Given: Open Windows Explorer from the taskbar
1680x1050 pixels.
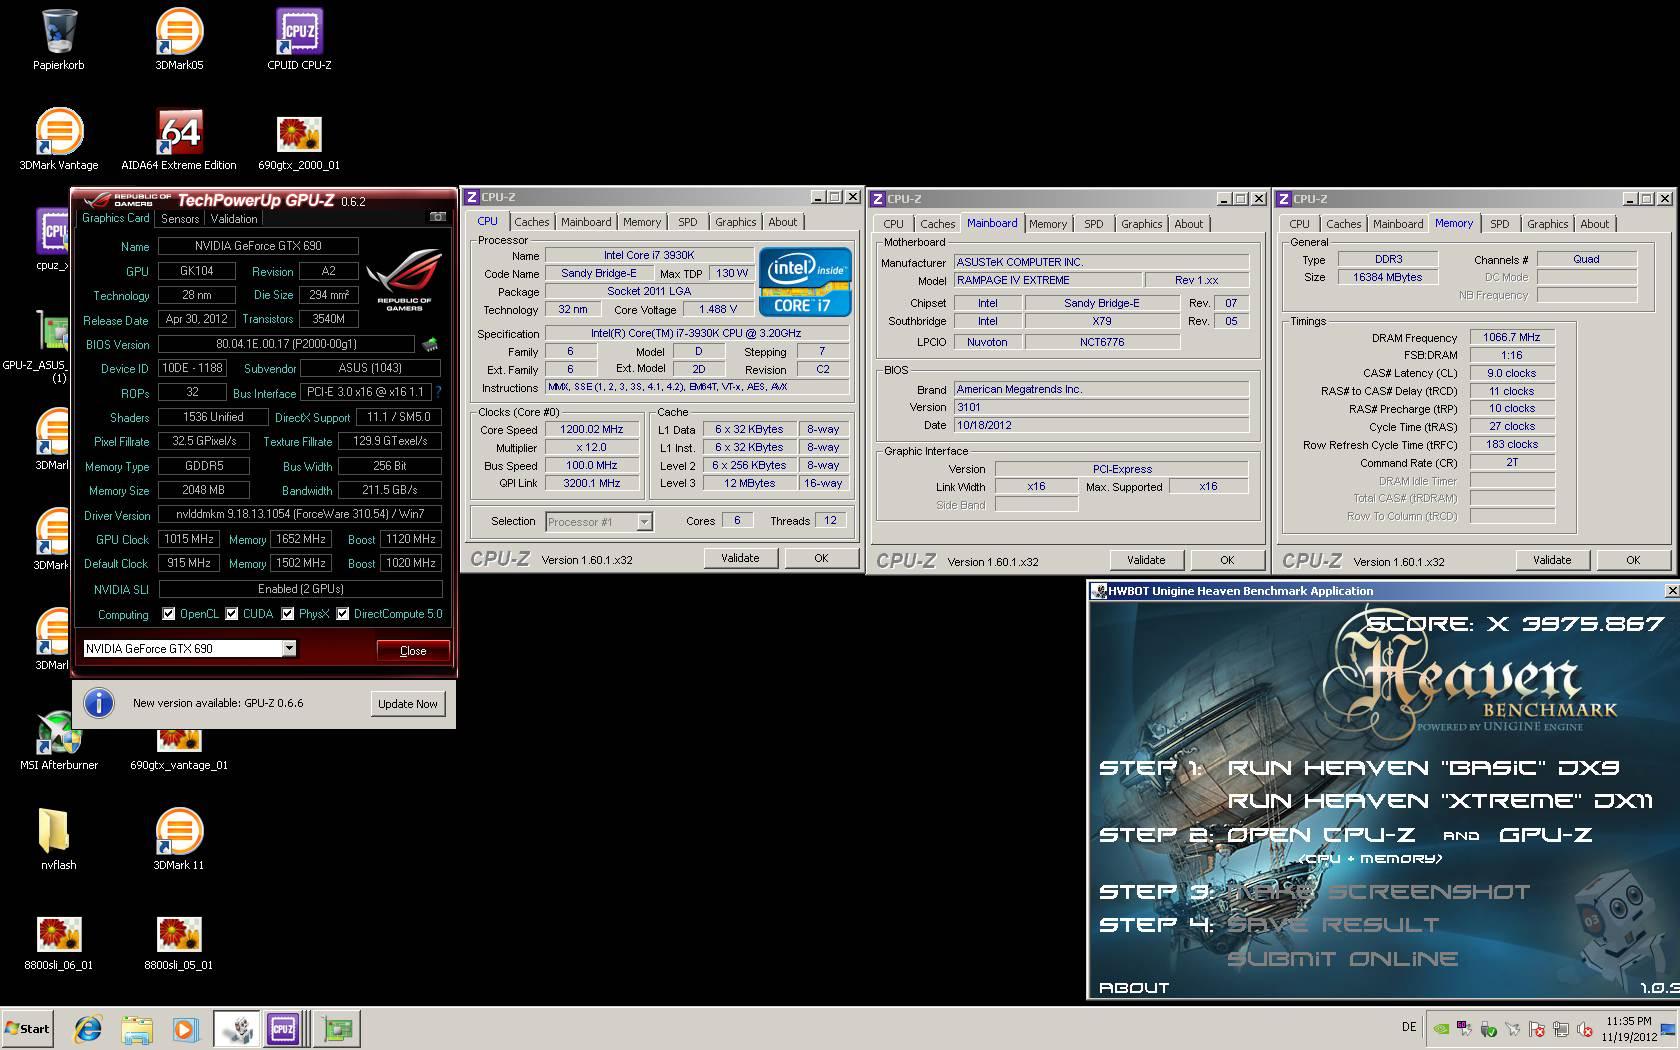Looking at the screenshot, I should [137, 1028].
